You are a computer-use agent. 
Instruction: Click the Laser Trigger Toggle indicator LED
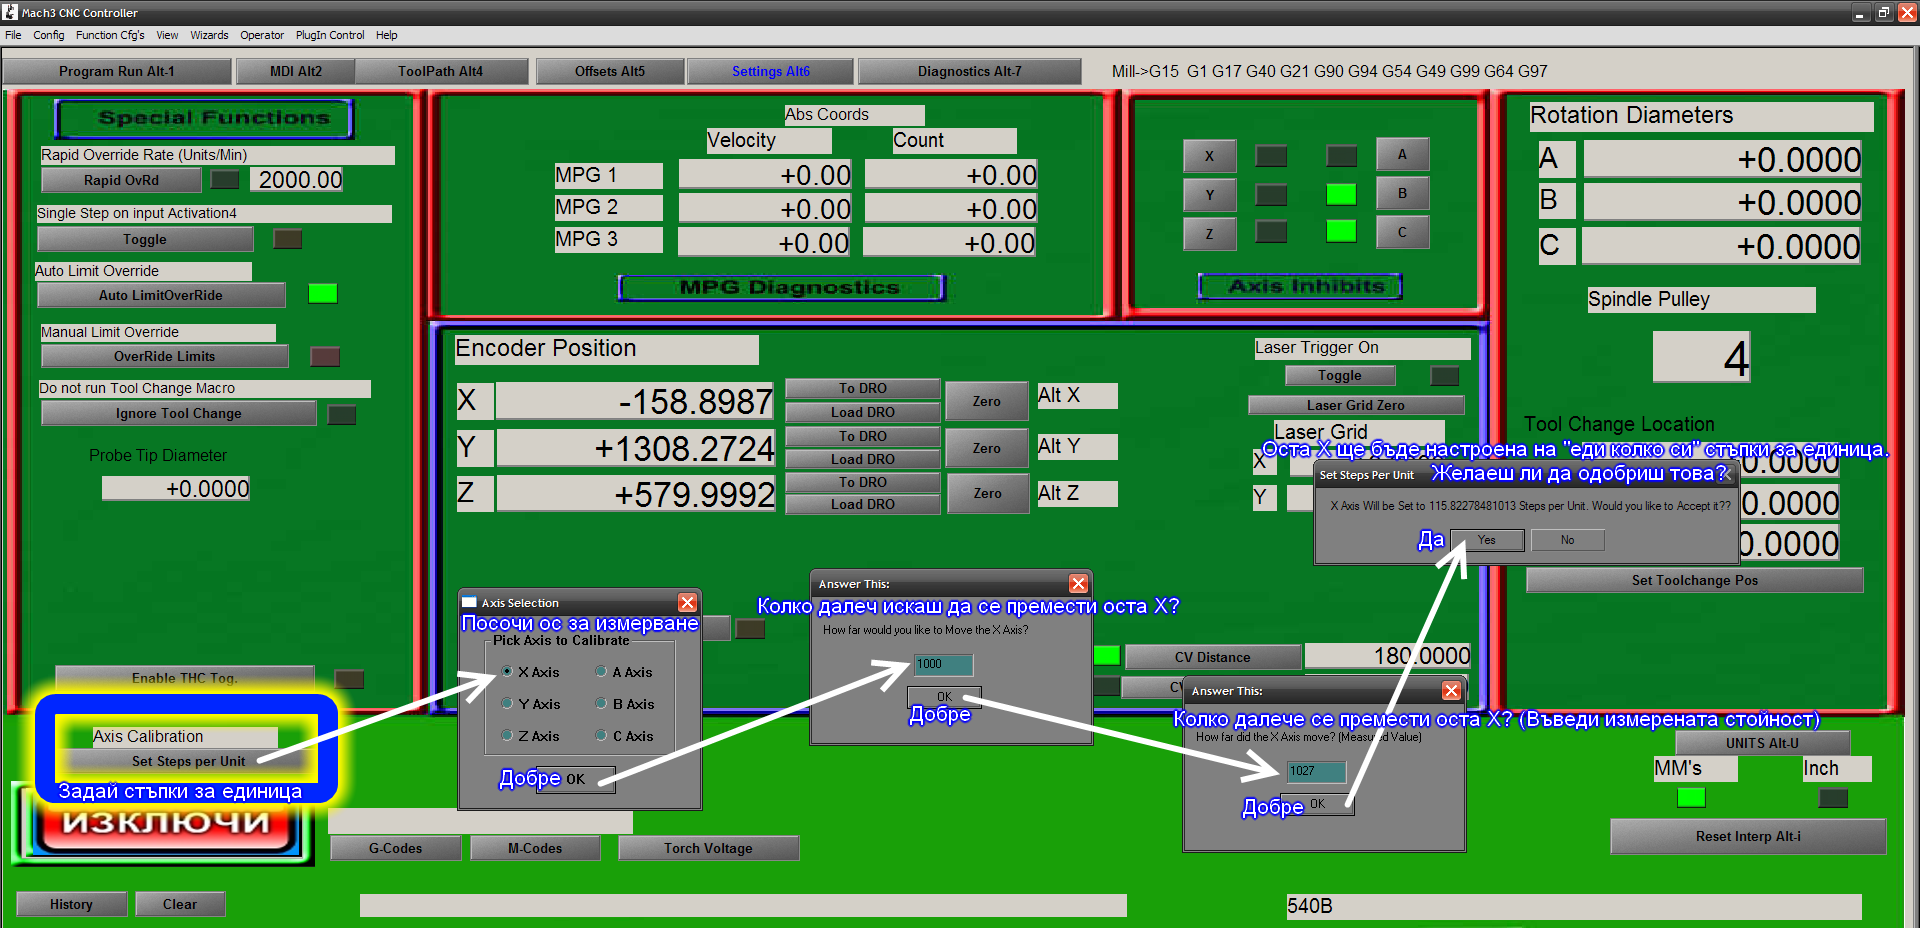pos(1444,376)
